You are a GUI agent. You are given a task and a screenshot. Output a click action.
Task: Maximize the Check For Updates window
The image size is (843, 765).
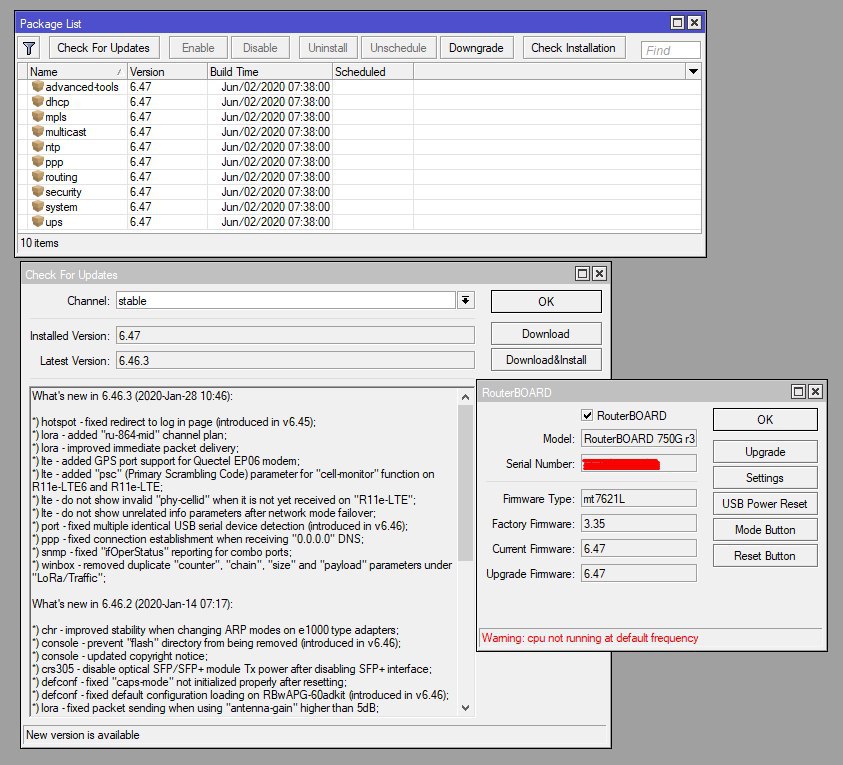pos(582,274)
